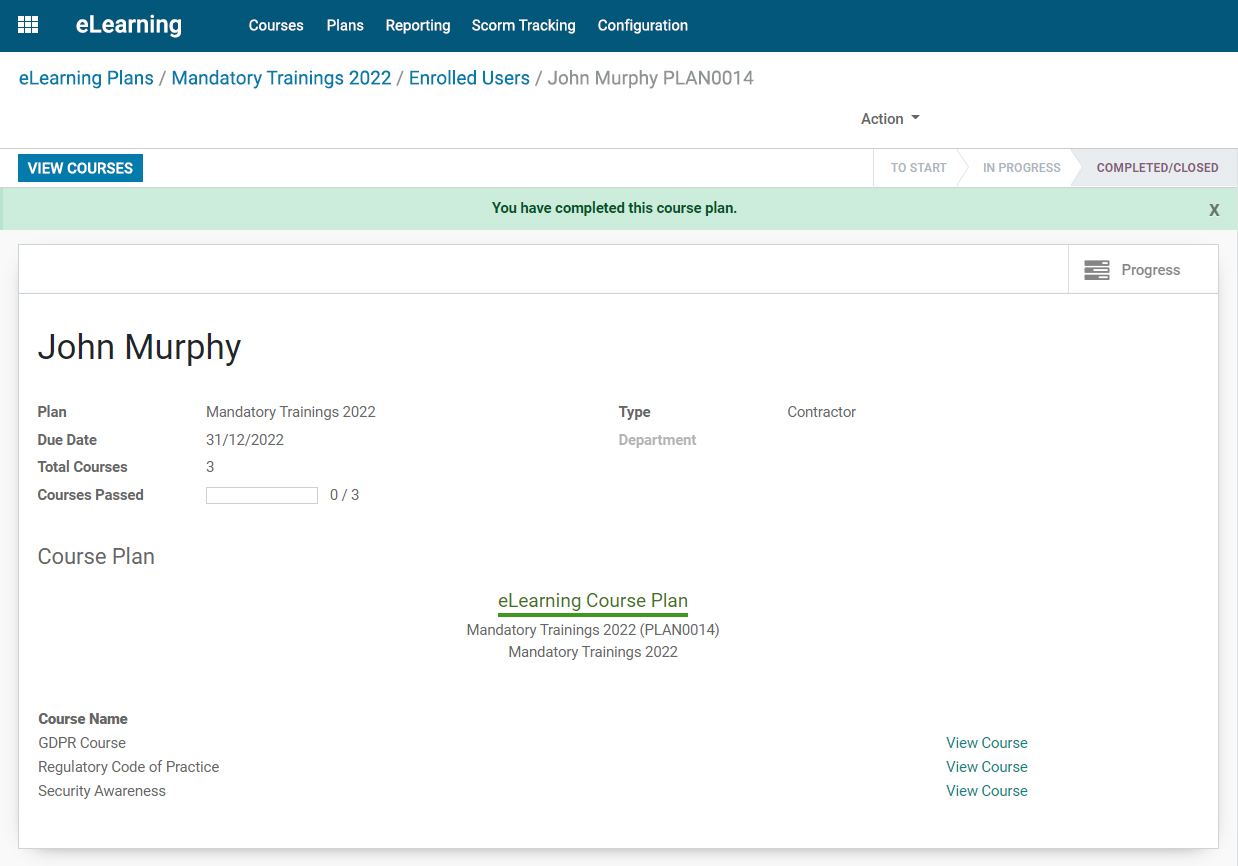This screenshot has height=866, width=1238.
Task: Click the VIEW COURSES button
Action: click(80, 168)
